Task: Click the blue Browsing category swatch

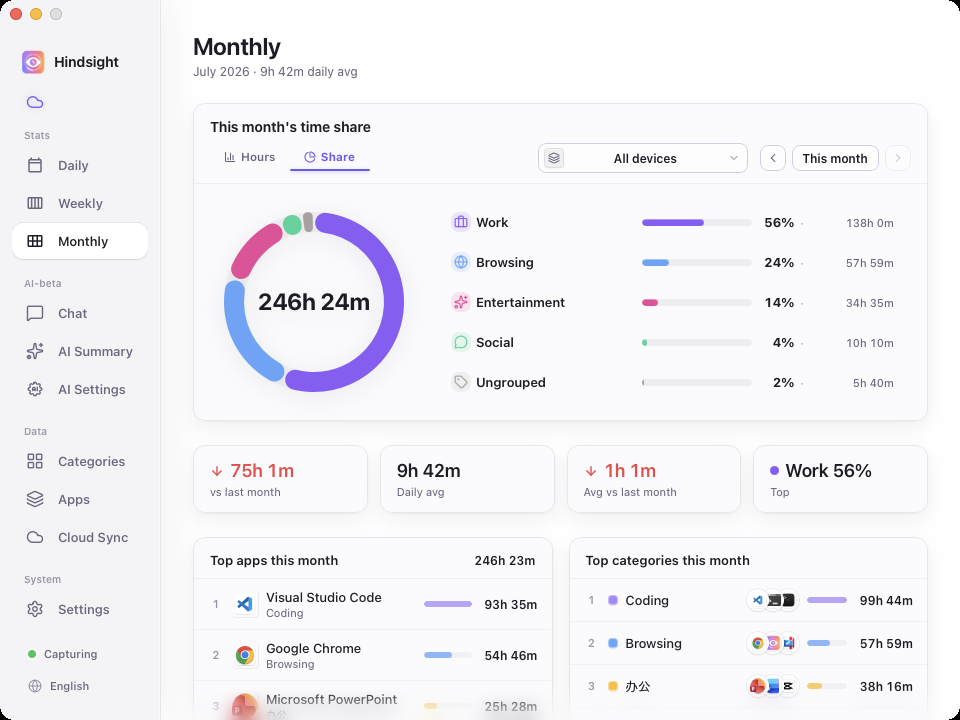Action: [612, 643]
